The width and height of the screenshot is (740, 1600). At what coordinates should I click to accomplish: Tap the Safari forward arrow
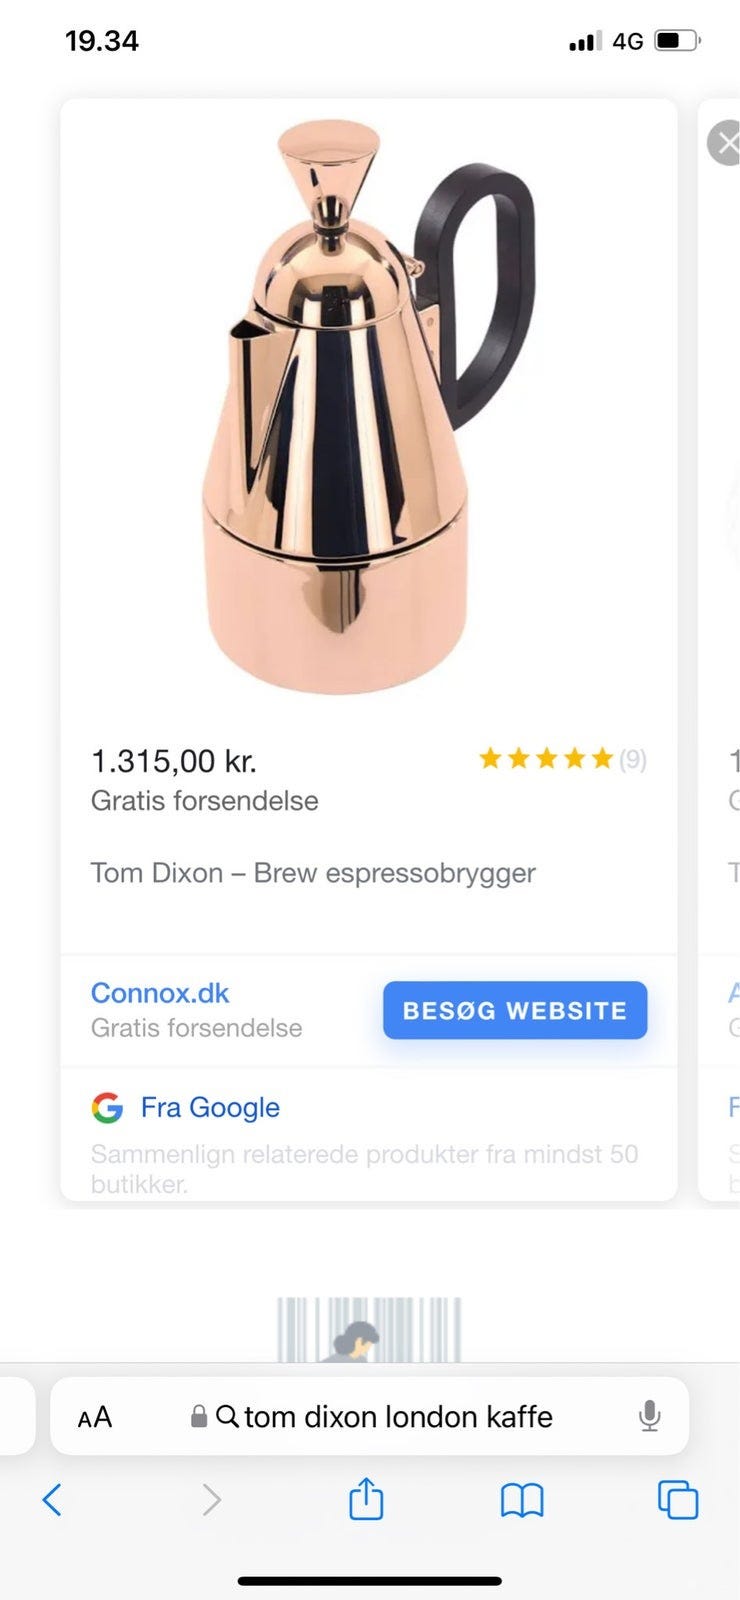211,1499
